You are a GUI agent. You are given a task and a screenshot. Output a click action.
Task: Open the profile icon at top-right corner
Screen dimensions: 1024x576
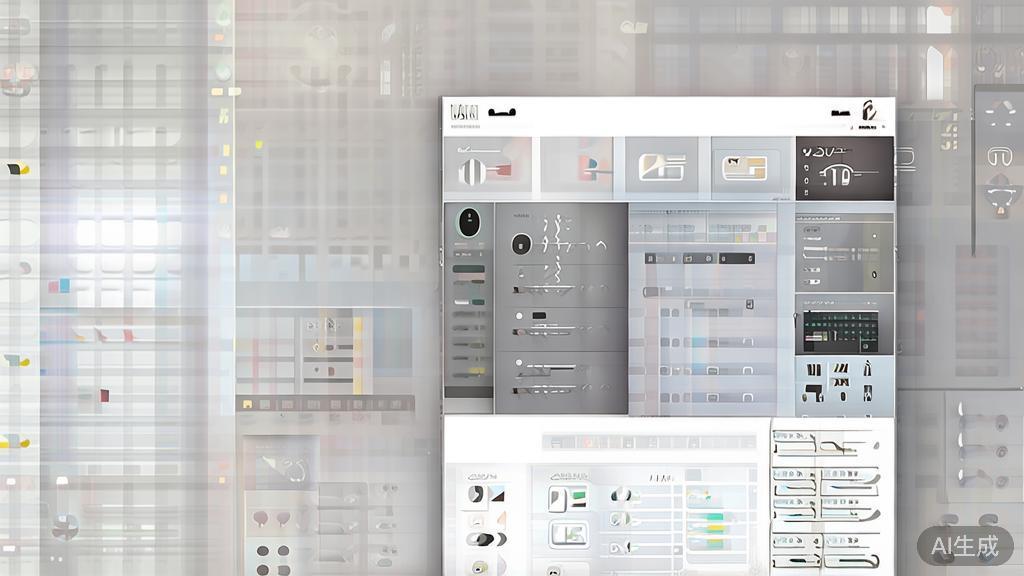click(x=869, y=112)
